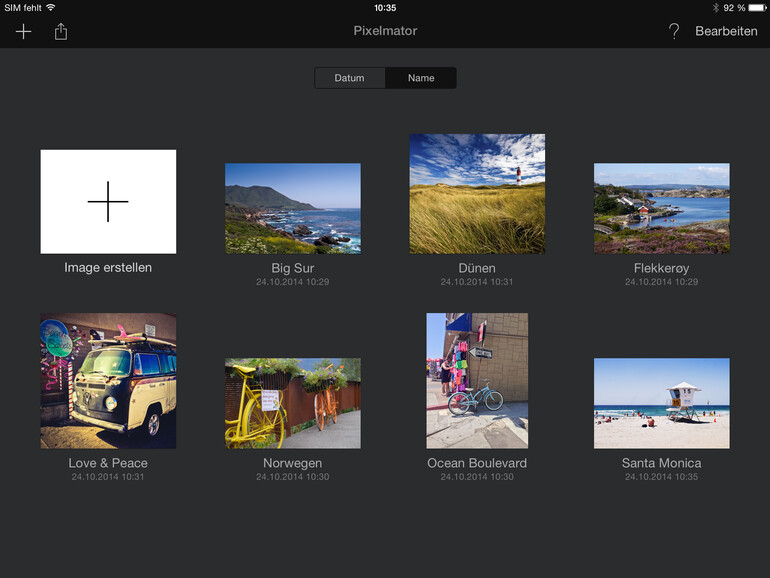Open help via the question mark icon
Image resolution: width=770 pixels, height=578 pixels.
674,31
